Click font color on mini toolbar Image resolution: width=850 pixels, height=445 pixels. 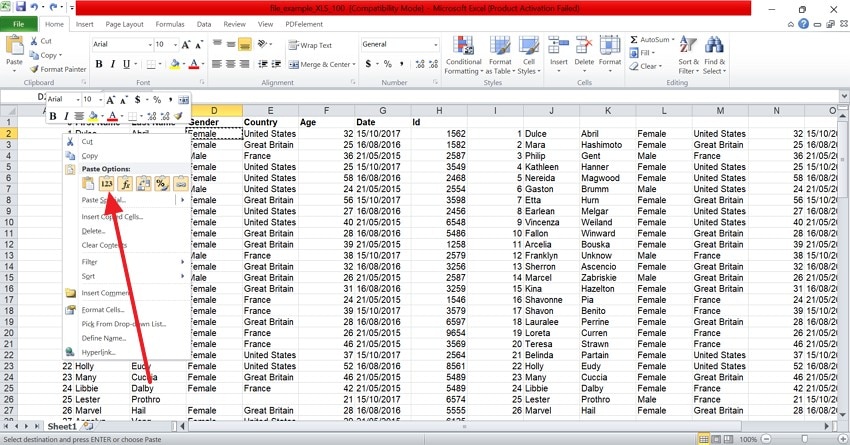point(112,116)
